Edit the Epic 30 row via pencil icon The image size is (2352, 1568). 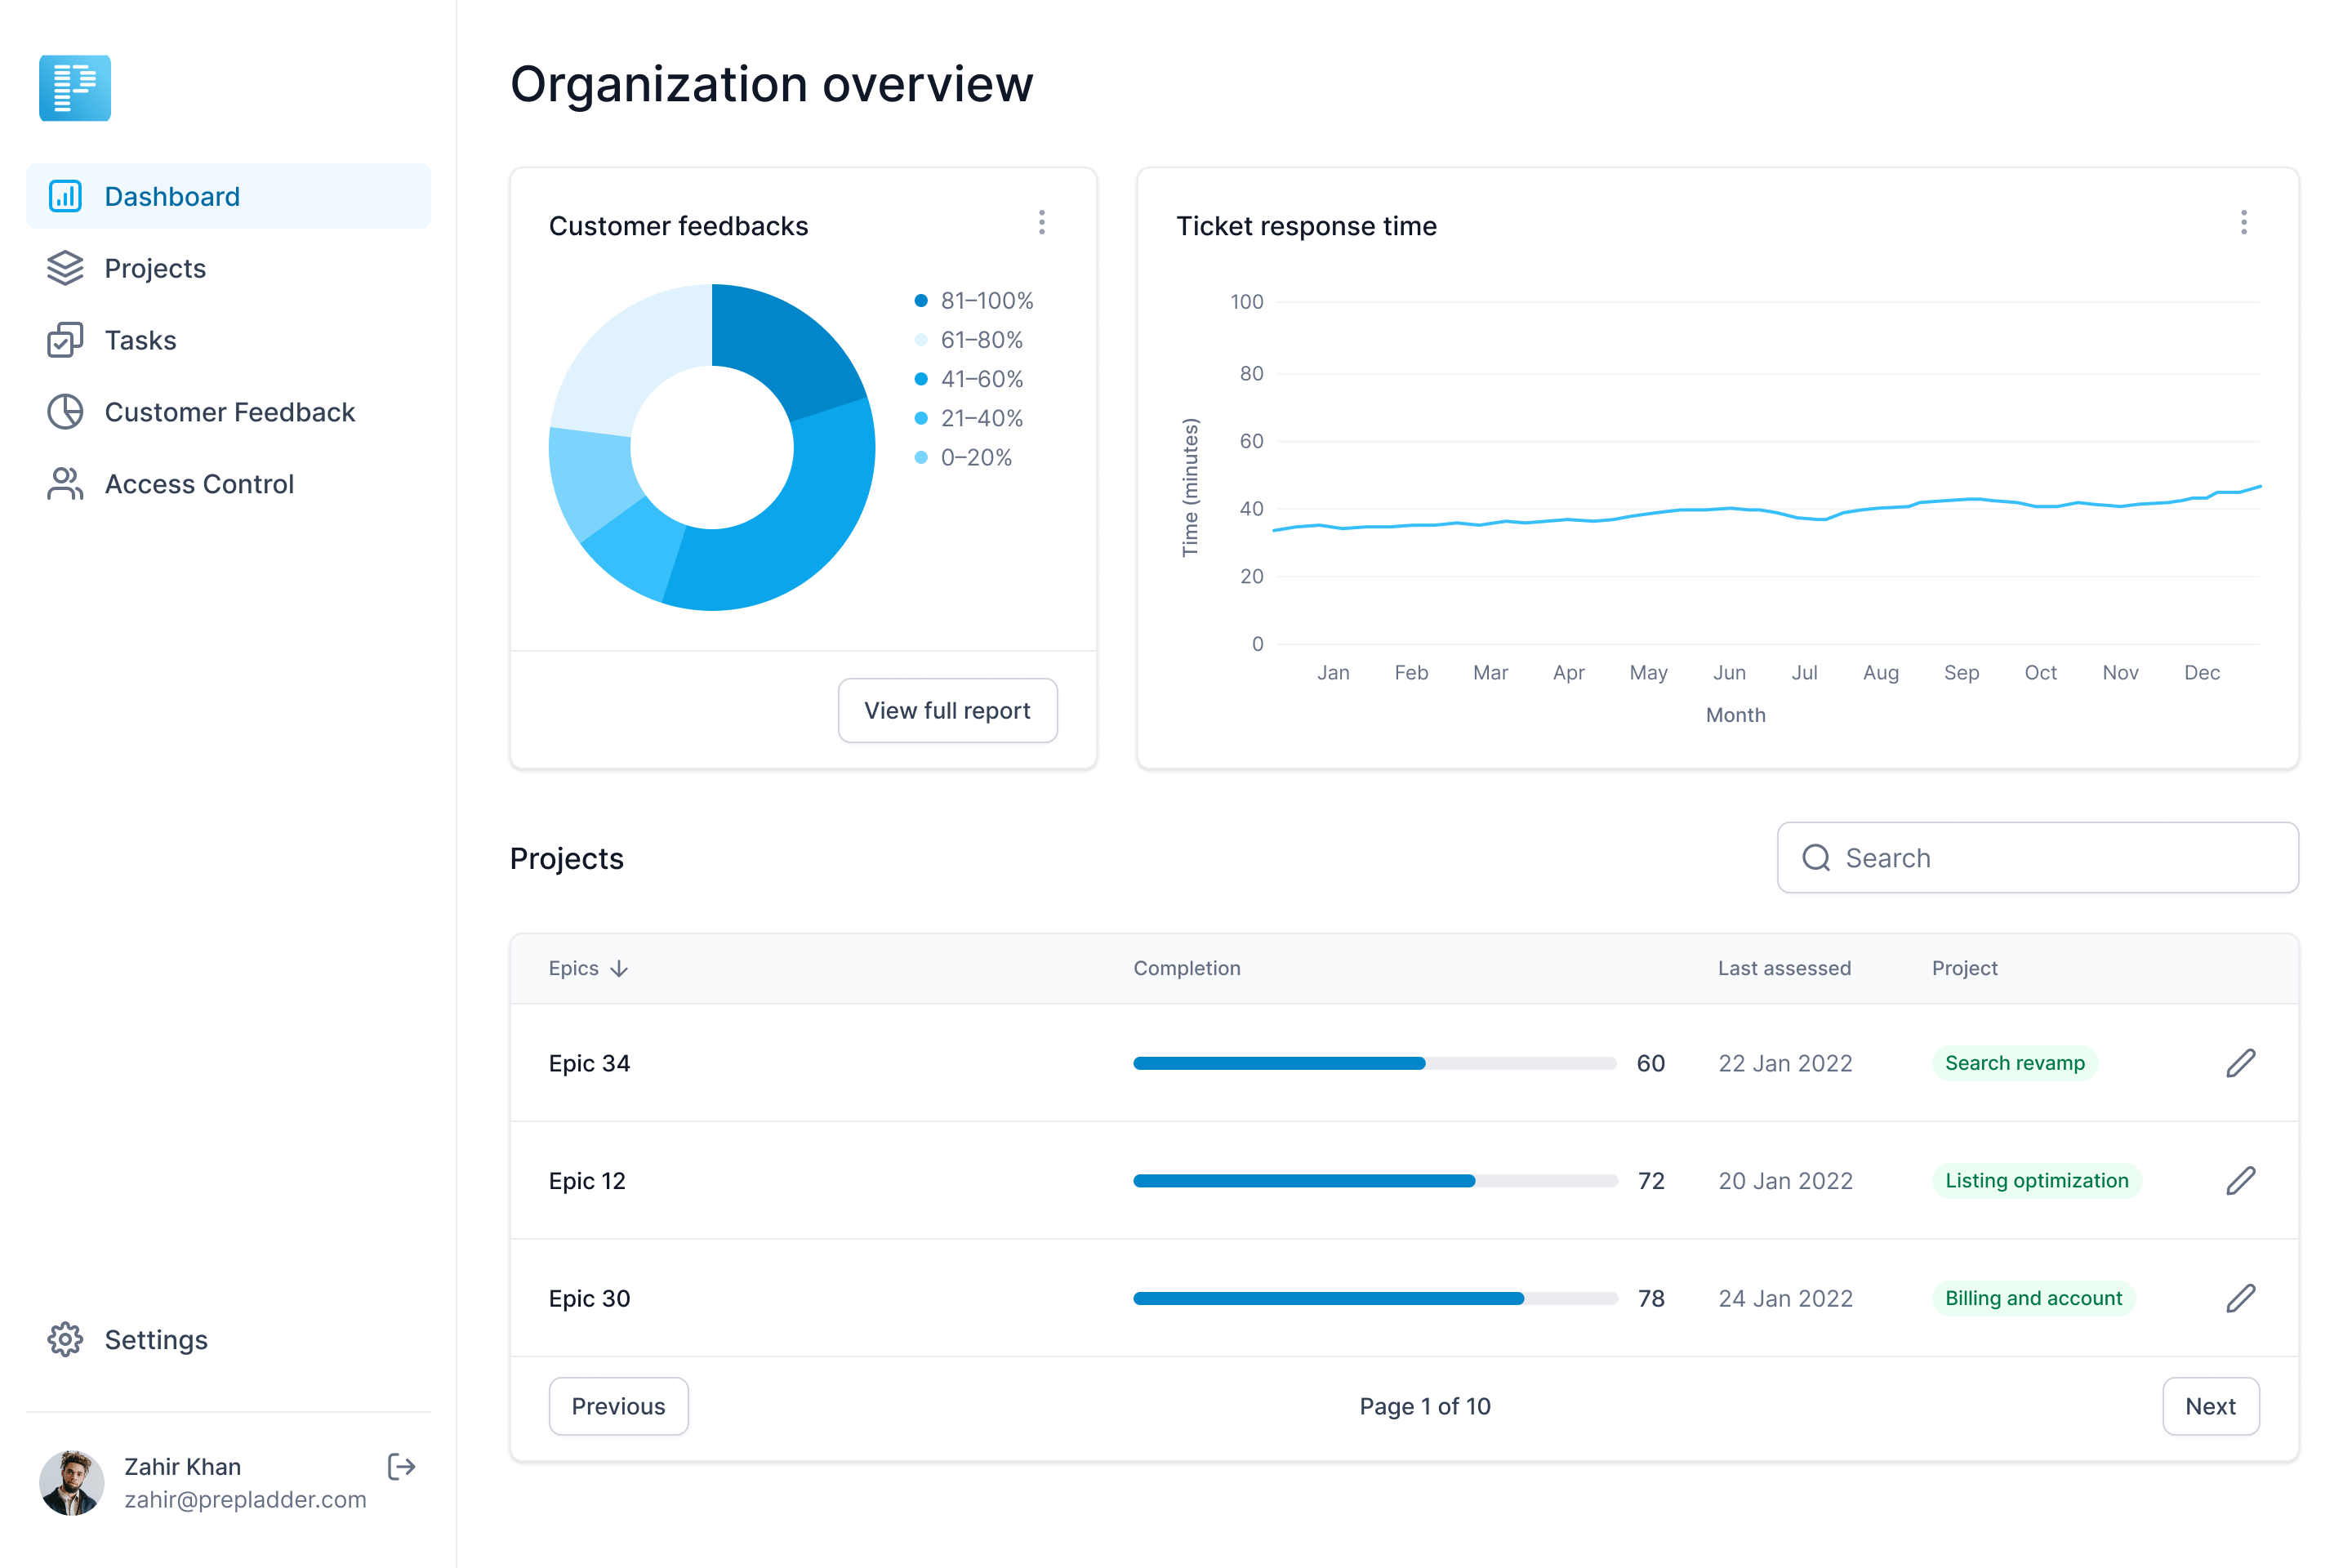2240,1298
